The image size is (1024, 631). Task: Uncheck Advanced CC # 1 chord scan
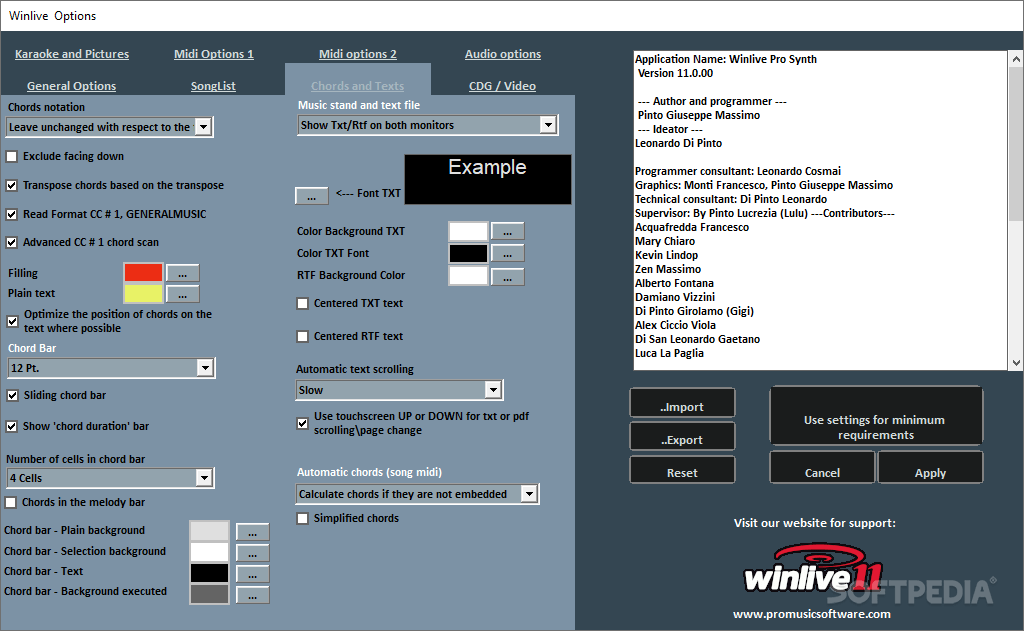click(14, 241)
